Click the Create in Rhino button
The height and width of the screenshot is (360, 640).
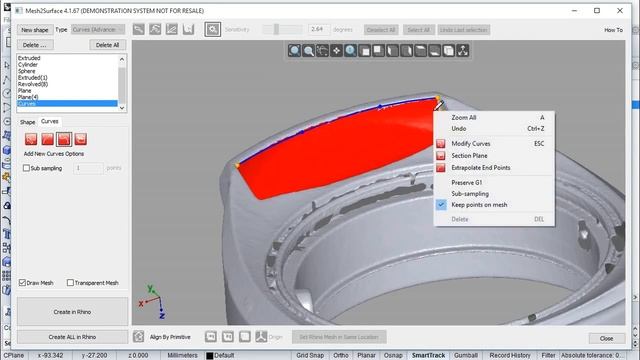point(72,312)
